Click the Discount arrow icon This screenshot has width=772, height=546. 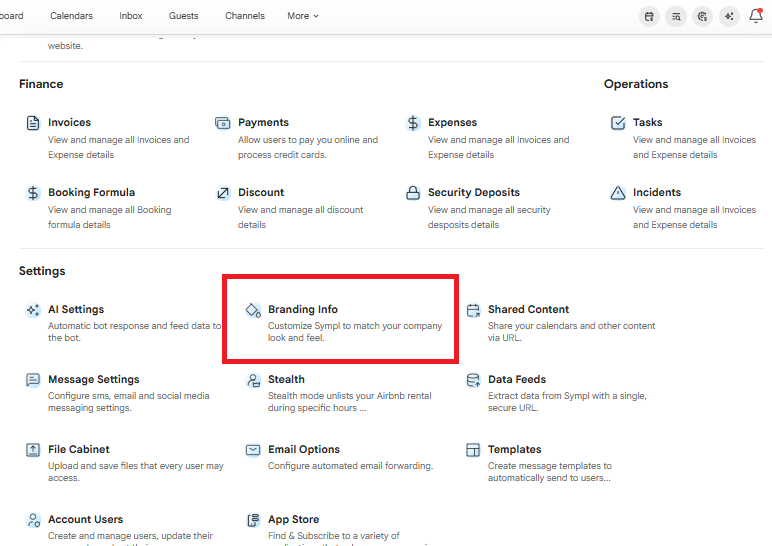[x=223, y=193]
